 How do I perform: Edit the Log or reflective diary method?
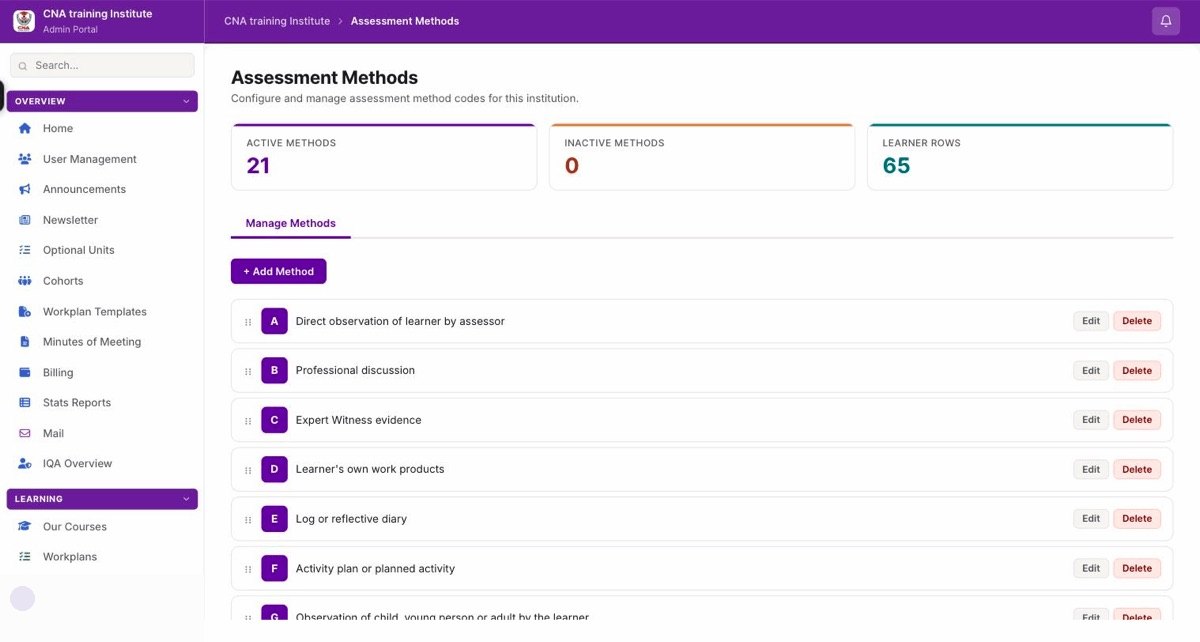[x=1091, y=518]
